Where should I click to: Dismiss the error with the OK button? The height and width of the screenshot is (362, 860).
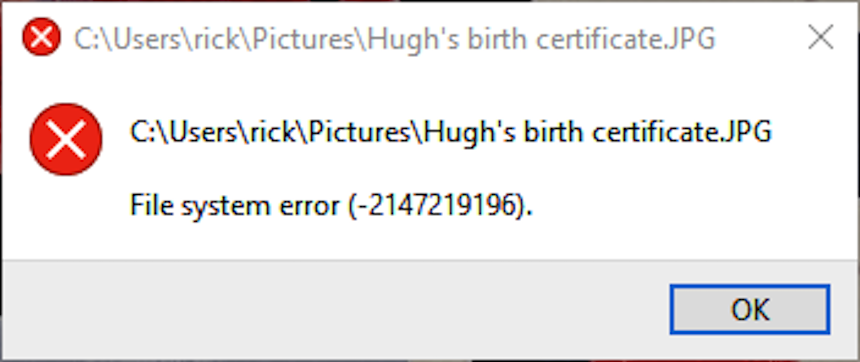[750, 309]
